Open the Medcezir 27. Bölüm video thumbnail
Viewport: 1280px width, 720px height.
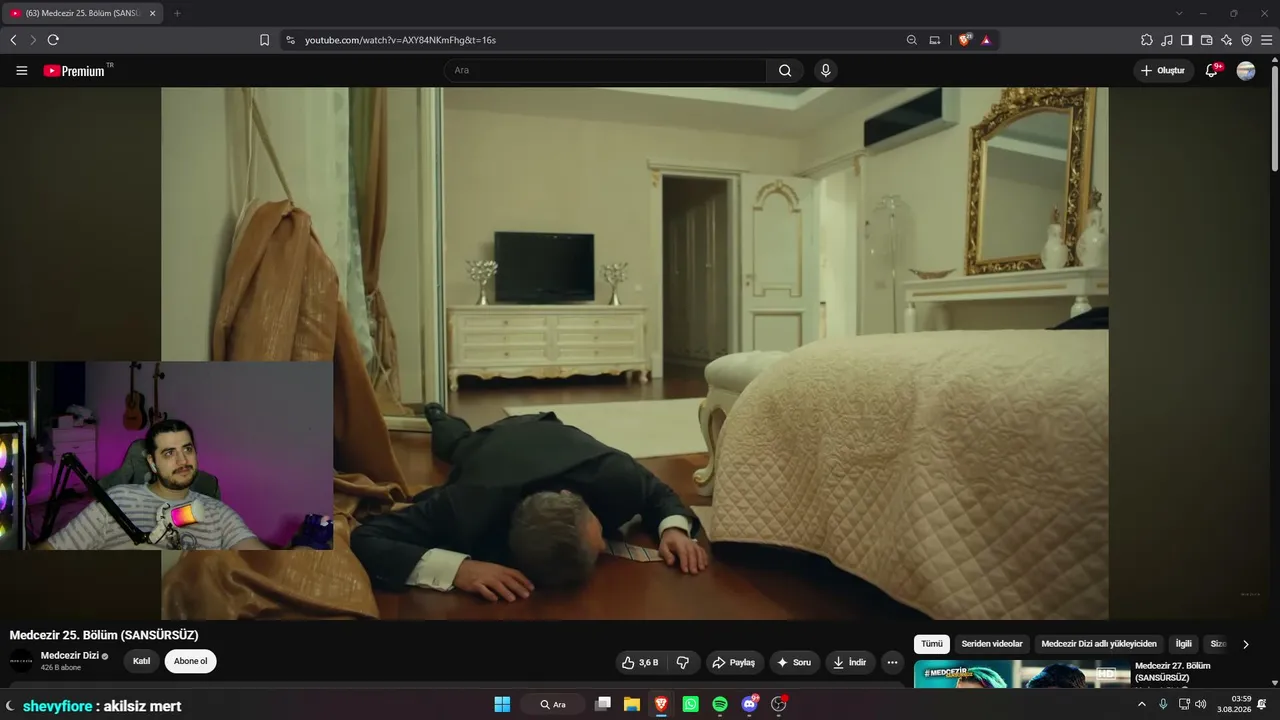click(x=1021, y=674)
